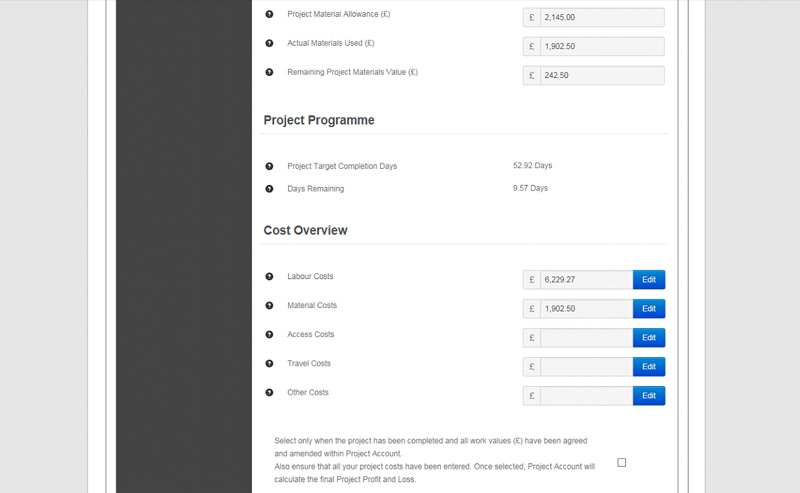Show help for Project Target Completion Days
800x493 pixels.
point(269,166)
